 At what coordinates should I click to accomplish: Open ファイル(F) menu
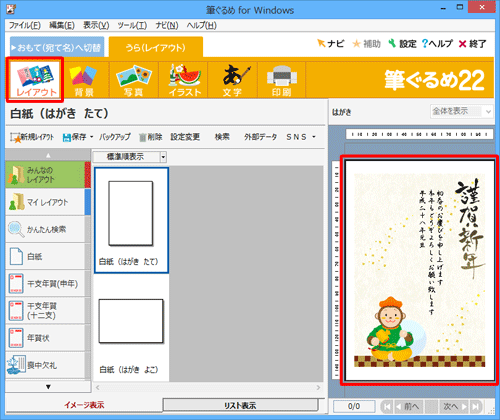pyautogui.click(x=25, y=25)
